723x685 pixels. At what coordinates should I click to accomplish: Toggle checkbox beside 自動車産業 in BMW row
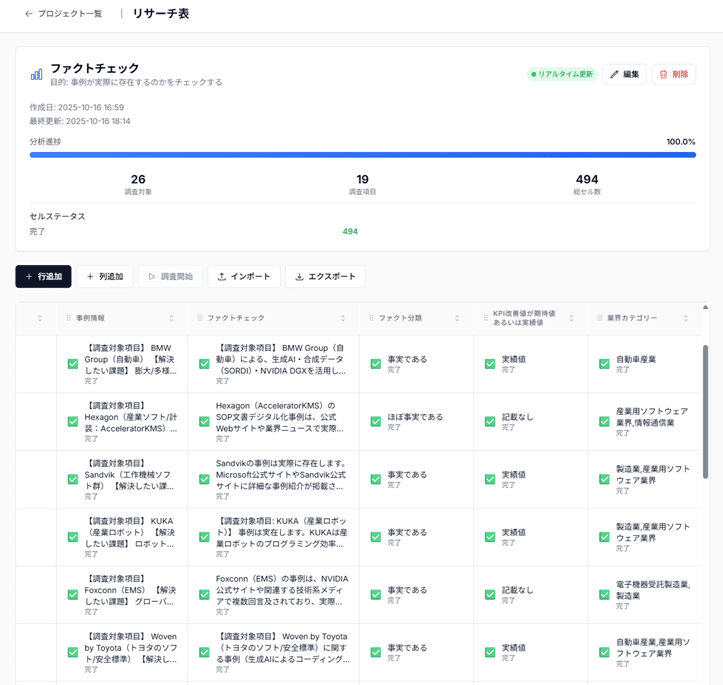tap(604, 364)
